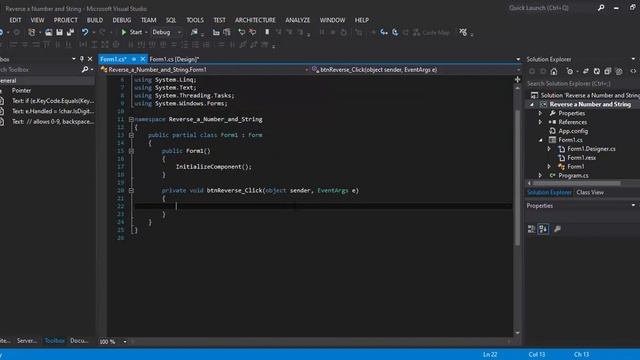Collapse the btnReverse_Click method region
This screenshot has width=640, height=360.
point(131,191)
